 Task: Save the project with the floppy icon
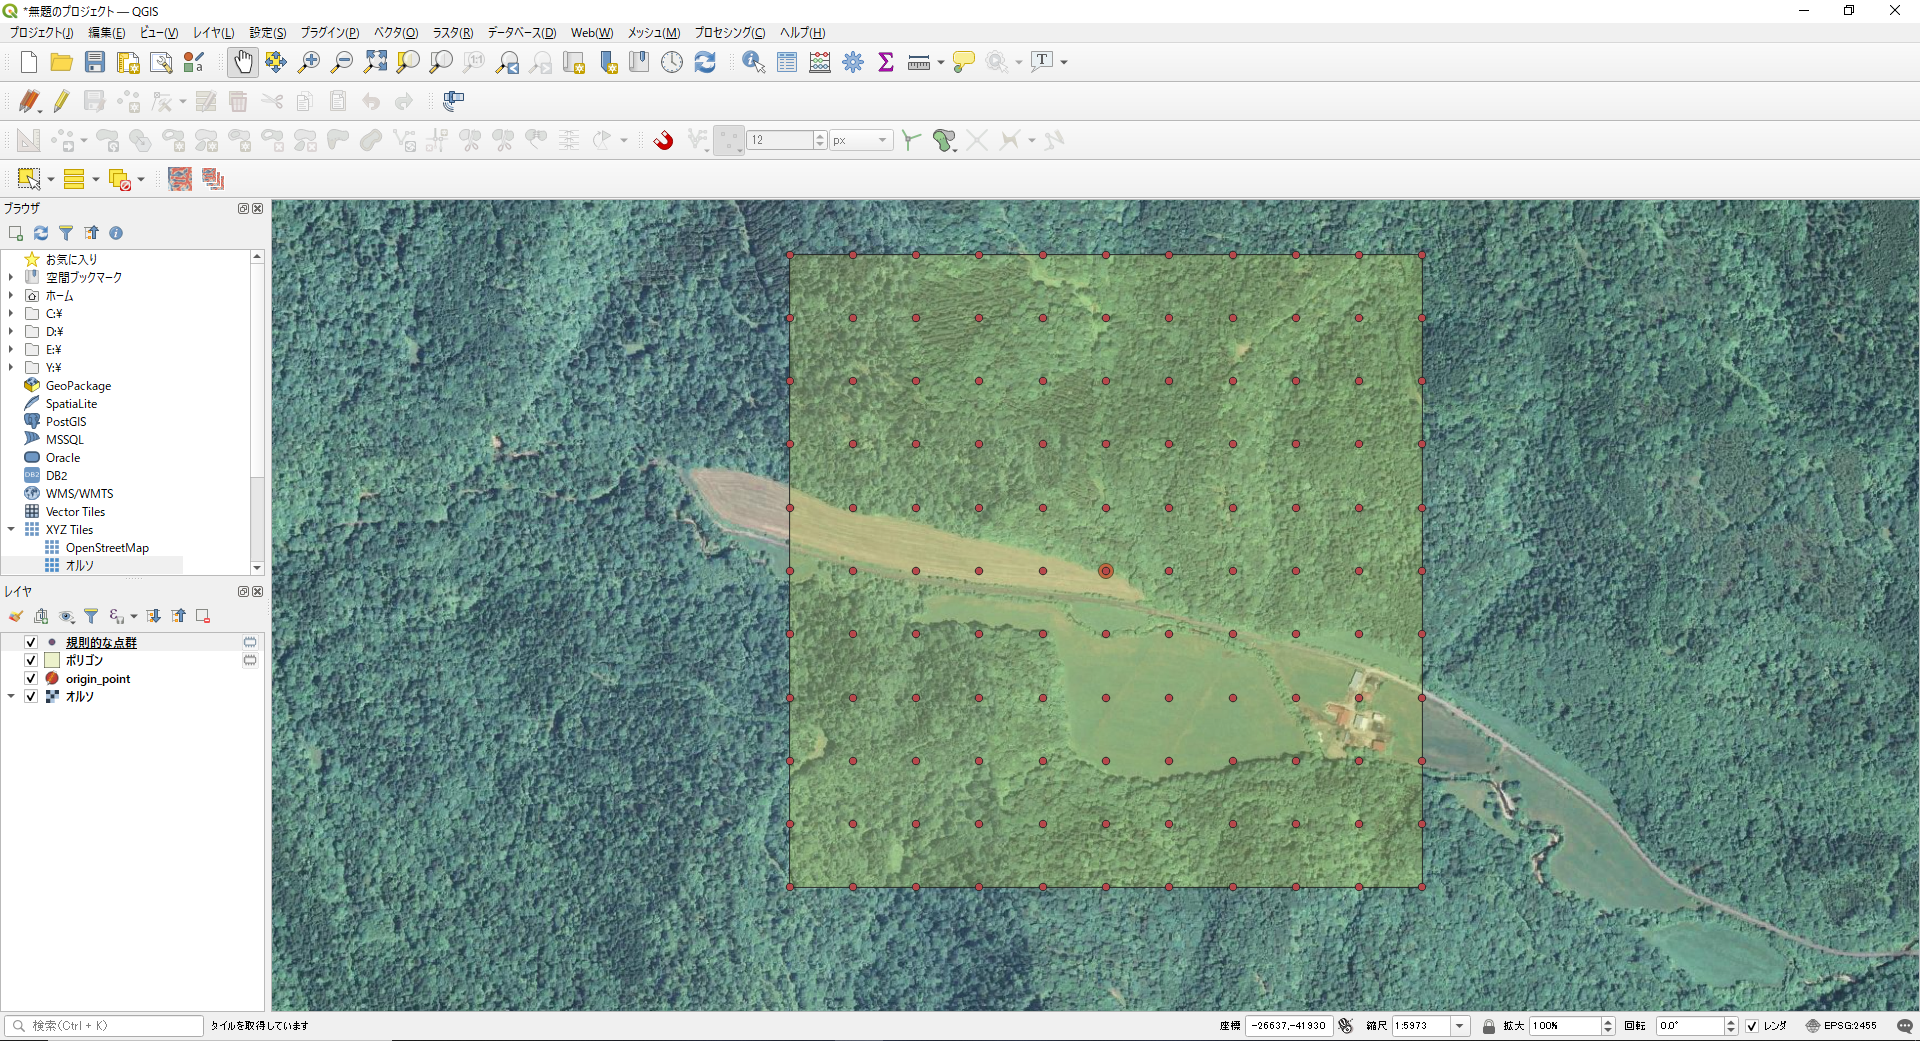(x=95, y=62)
